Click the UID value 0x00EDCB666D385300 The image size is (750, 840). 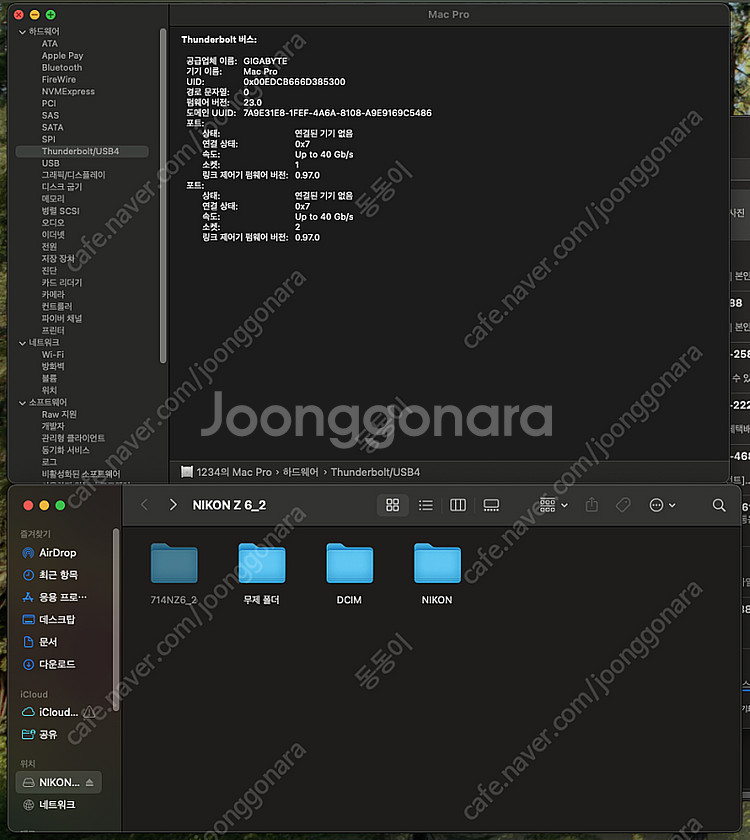[x=294, y=82]
